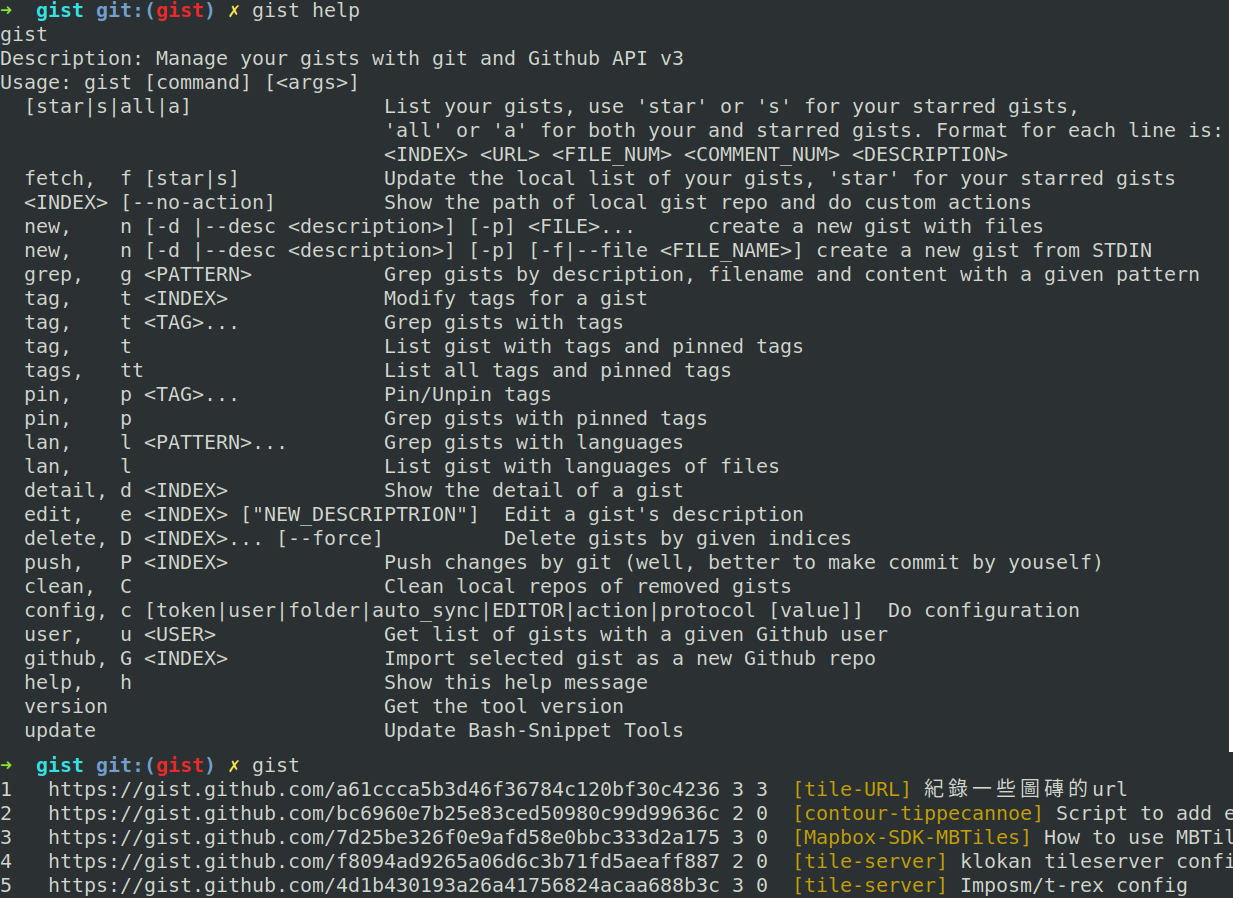1233x898 pixels.
Task: Select the [Mapbox-SDK-MBTiles] tag
Action: [911, 837]
